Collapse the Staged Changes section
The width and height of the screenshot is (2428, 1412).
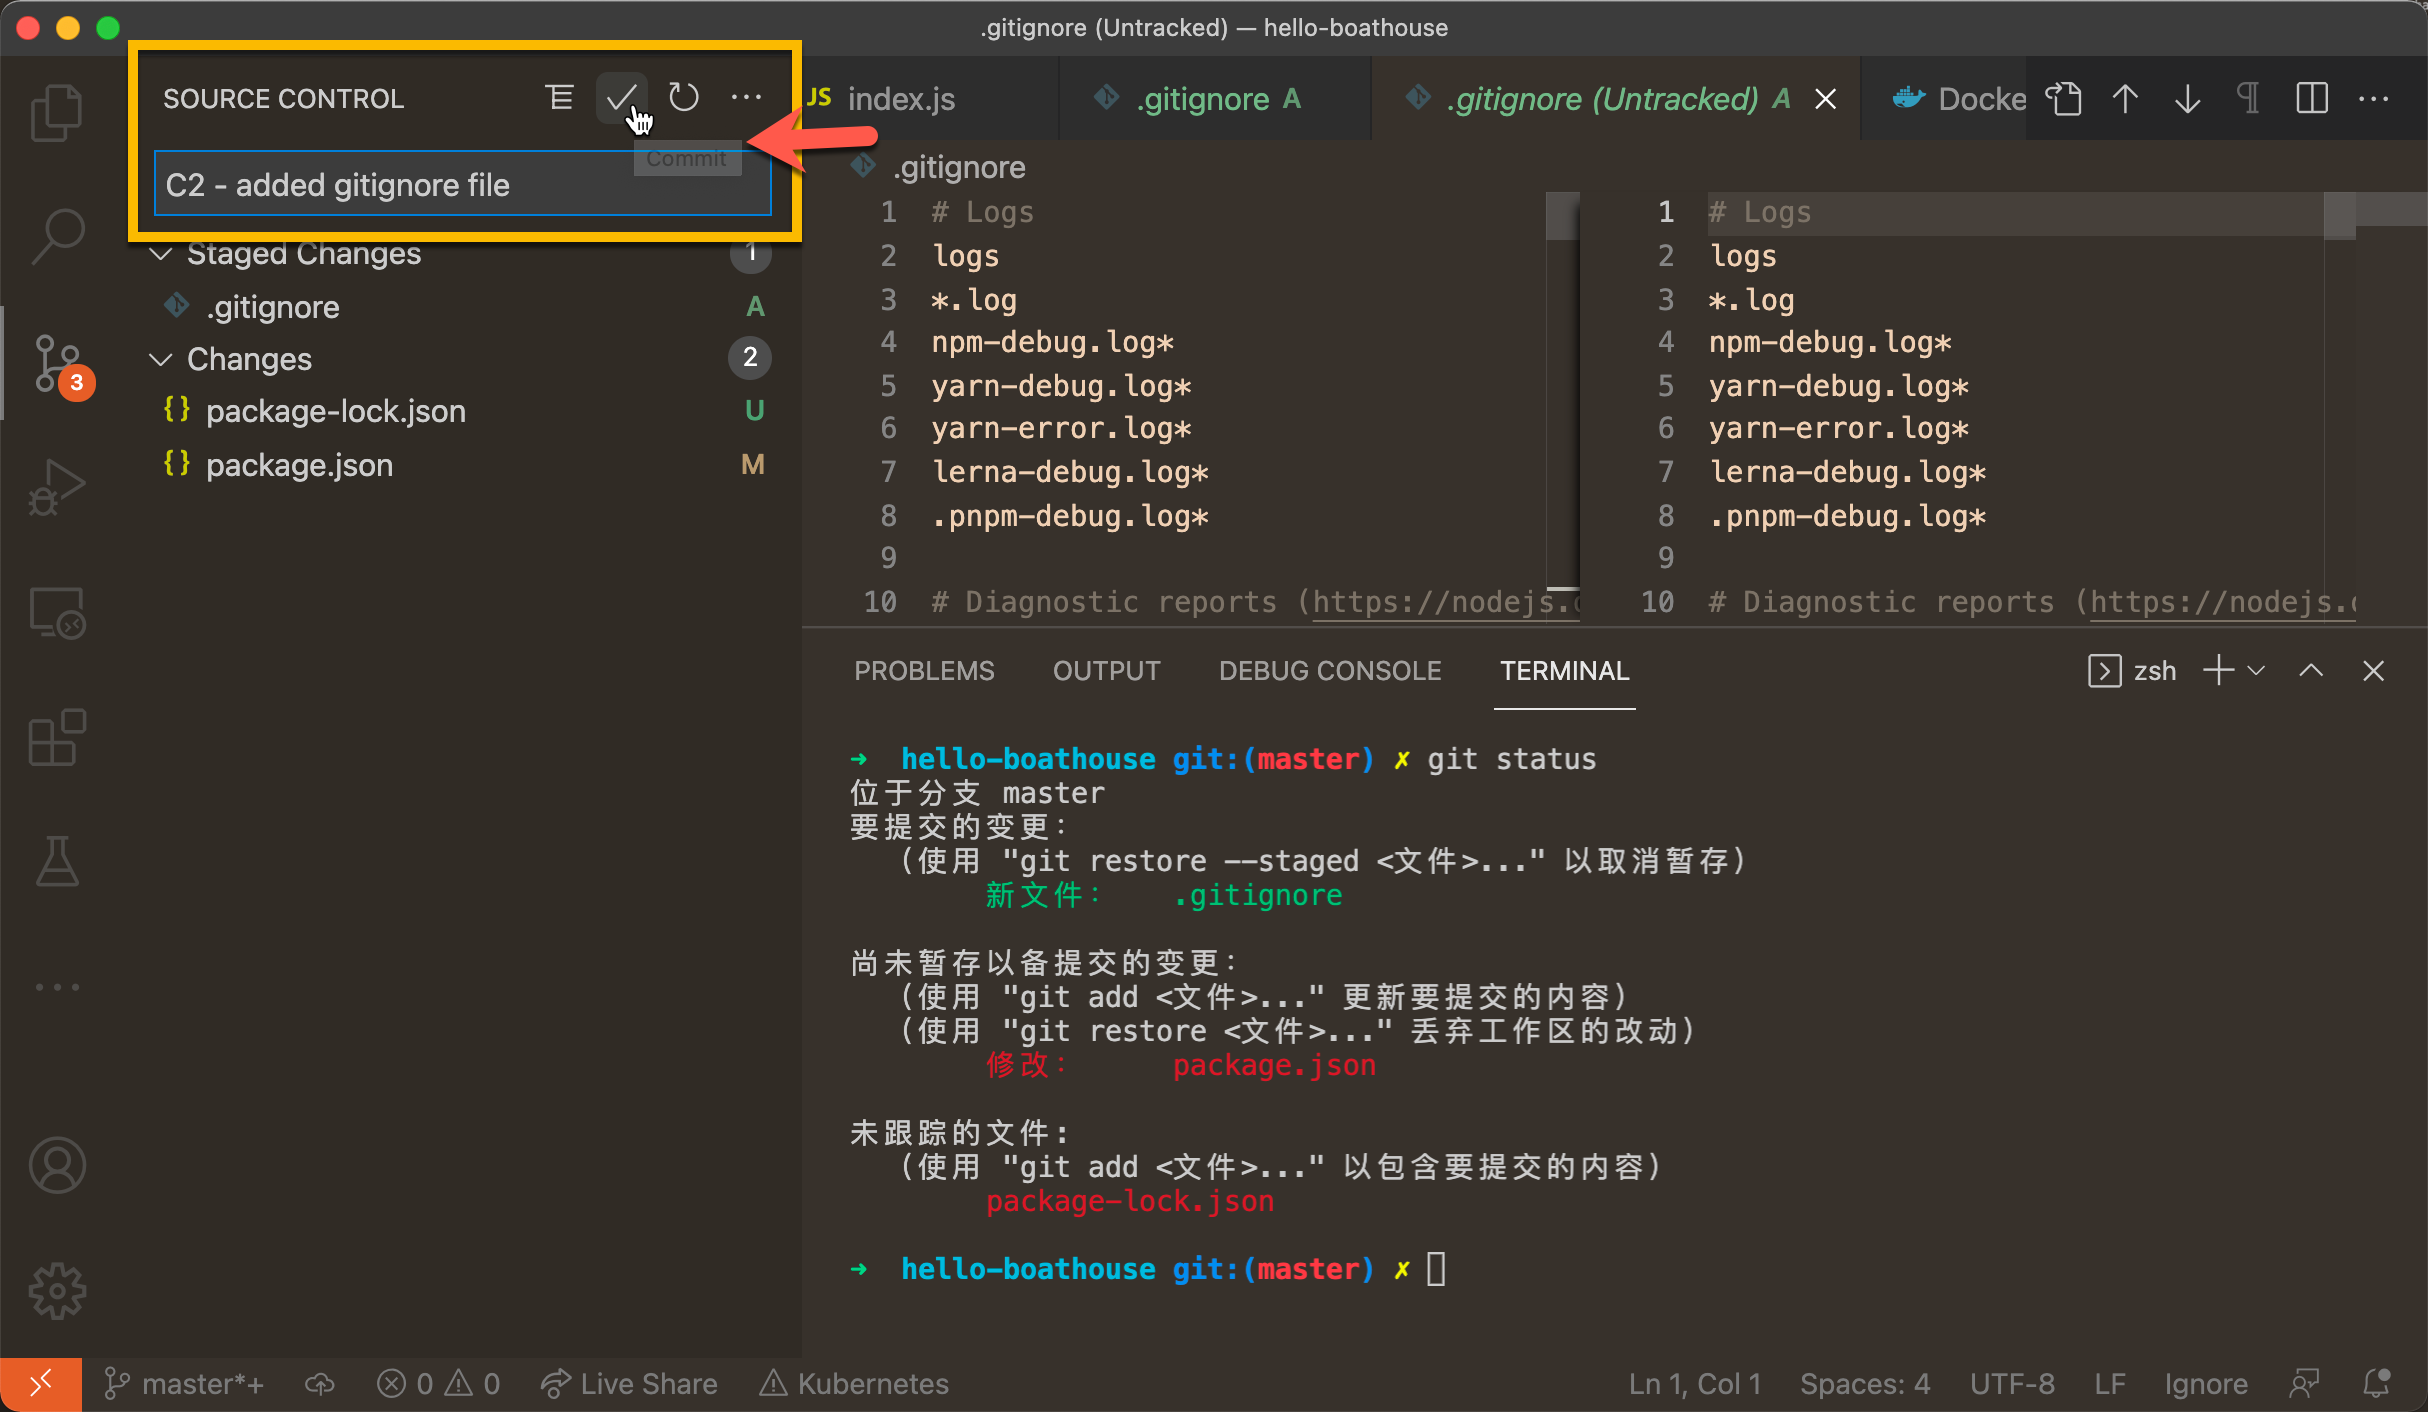click(x=160, y=254)
